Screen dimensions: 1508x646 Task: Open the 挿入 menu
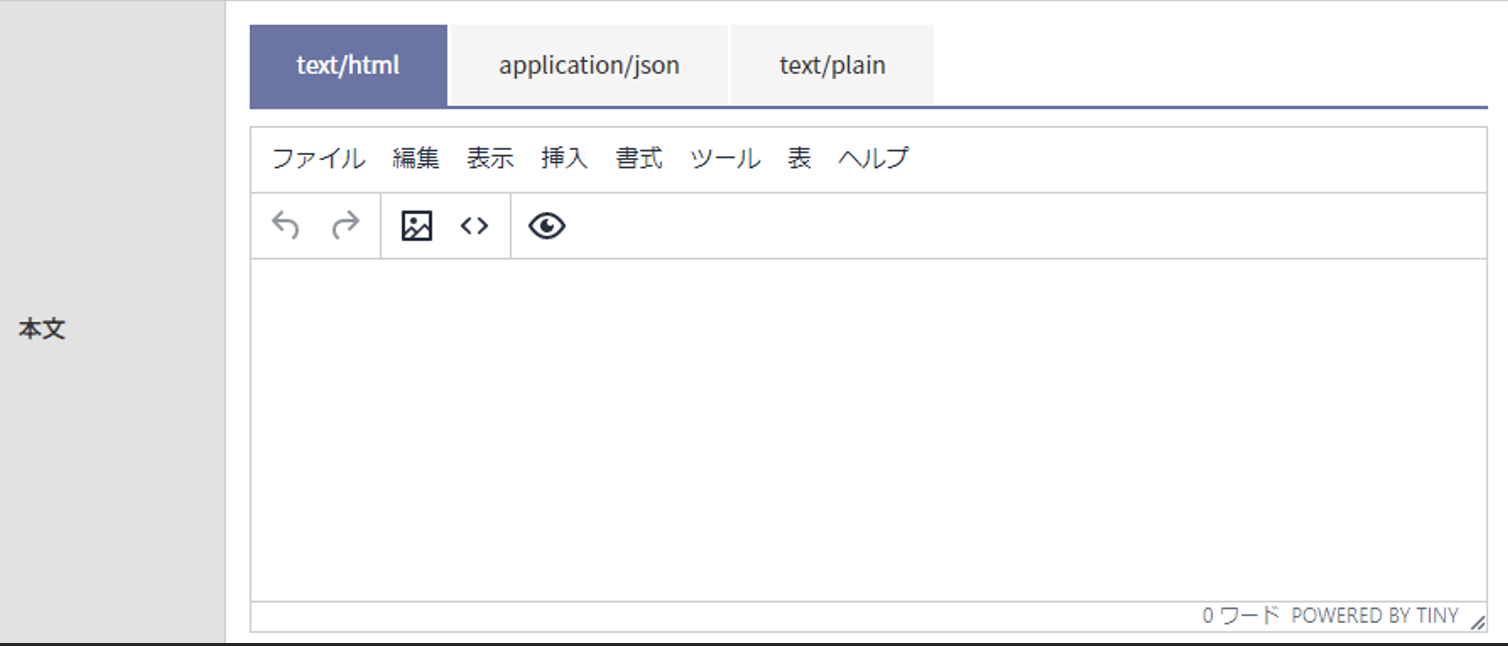point(565,158)
